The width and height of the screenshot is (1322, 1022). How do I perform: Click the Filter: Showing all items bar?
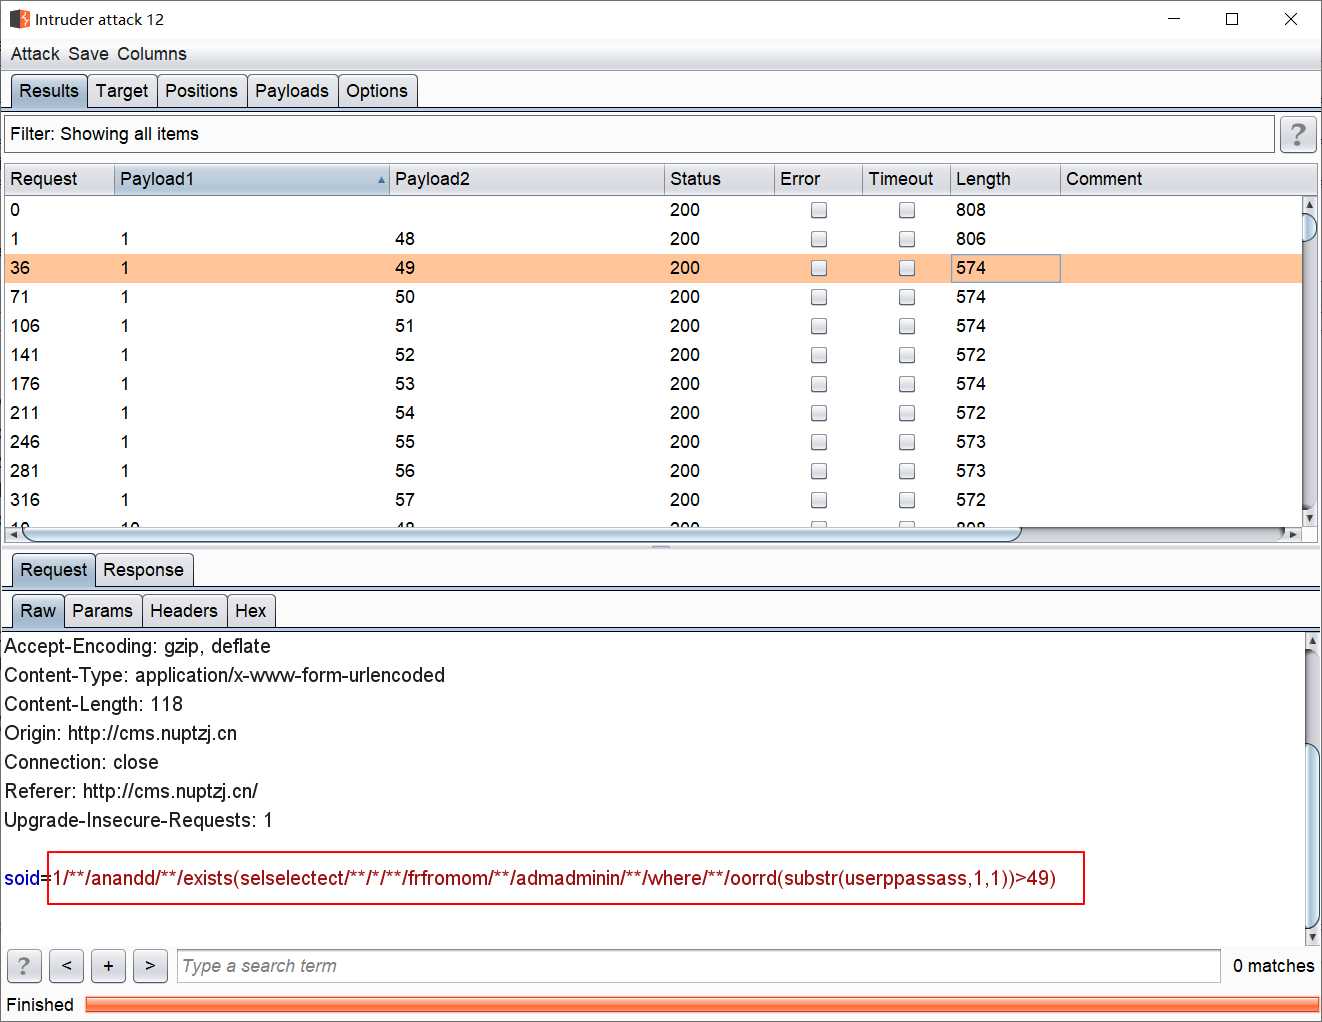coord(639,134)
